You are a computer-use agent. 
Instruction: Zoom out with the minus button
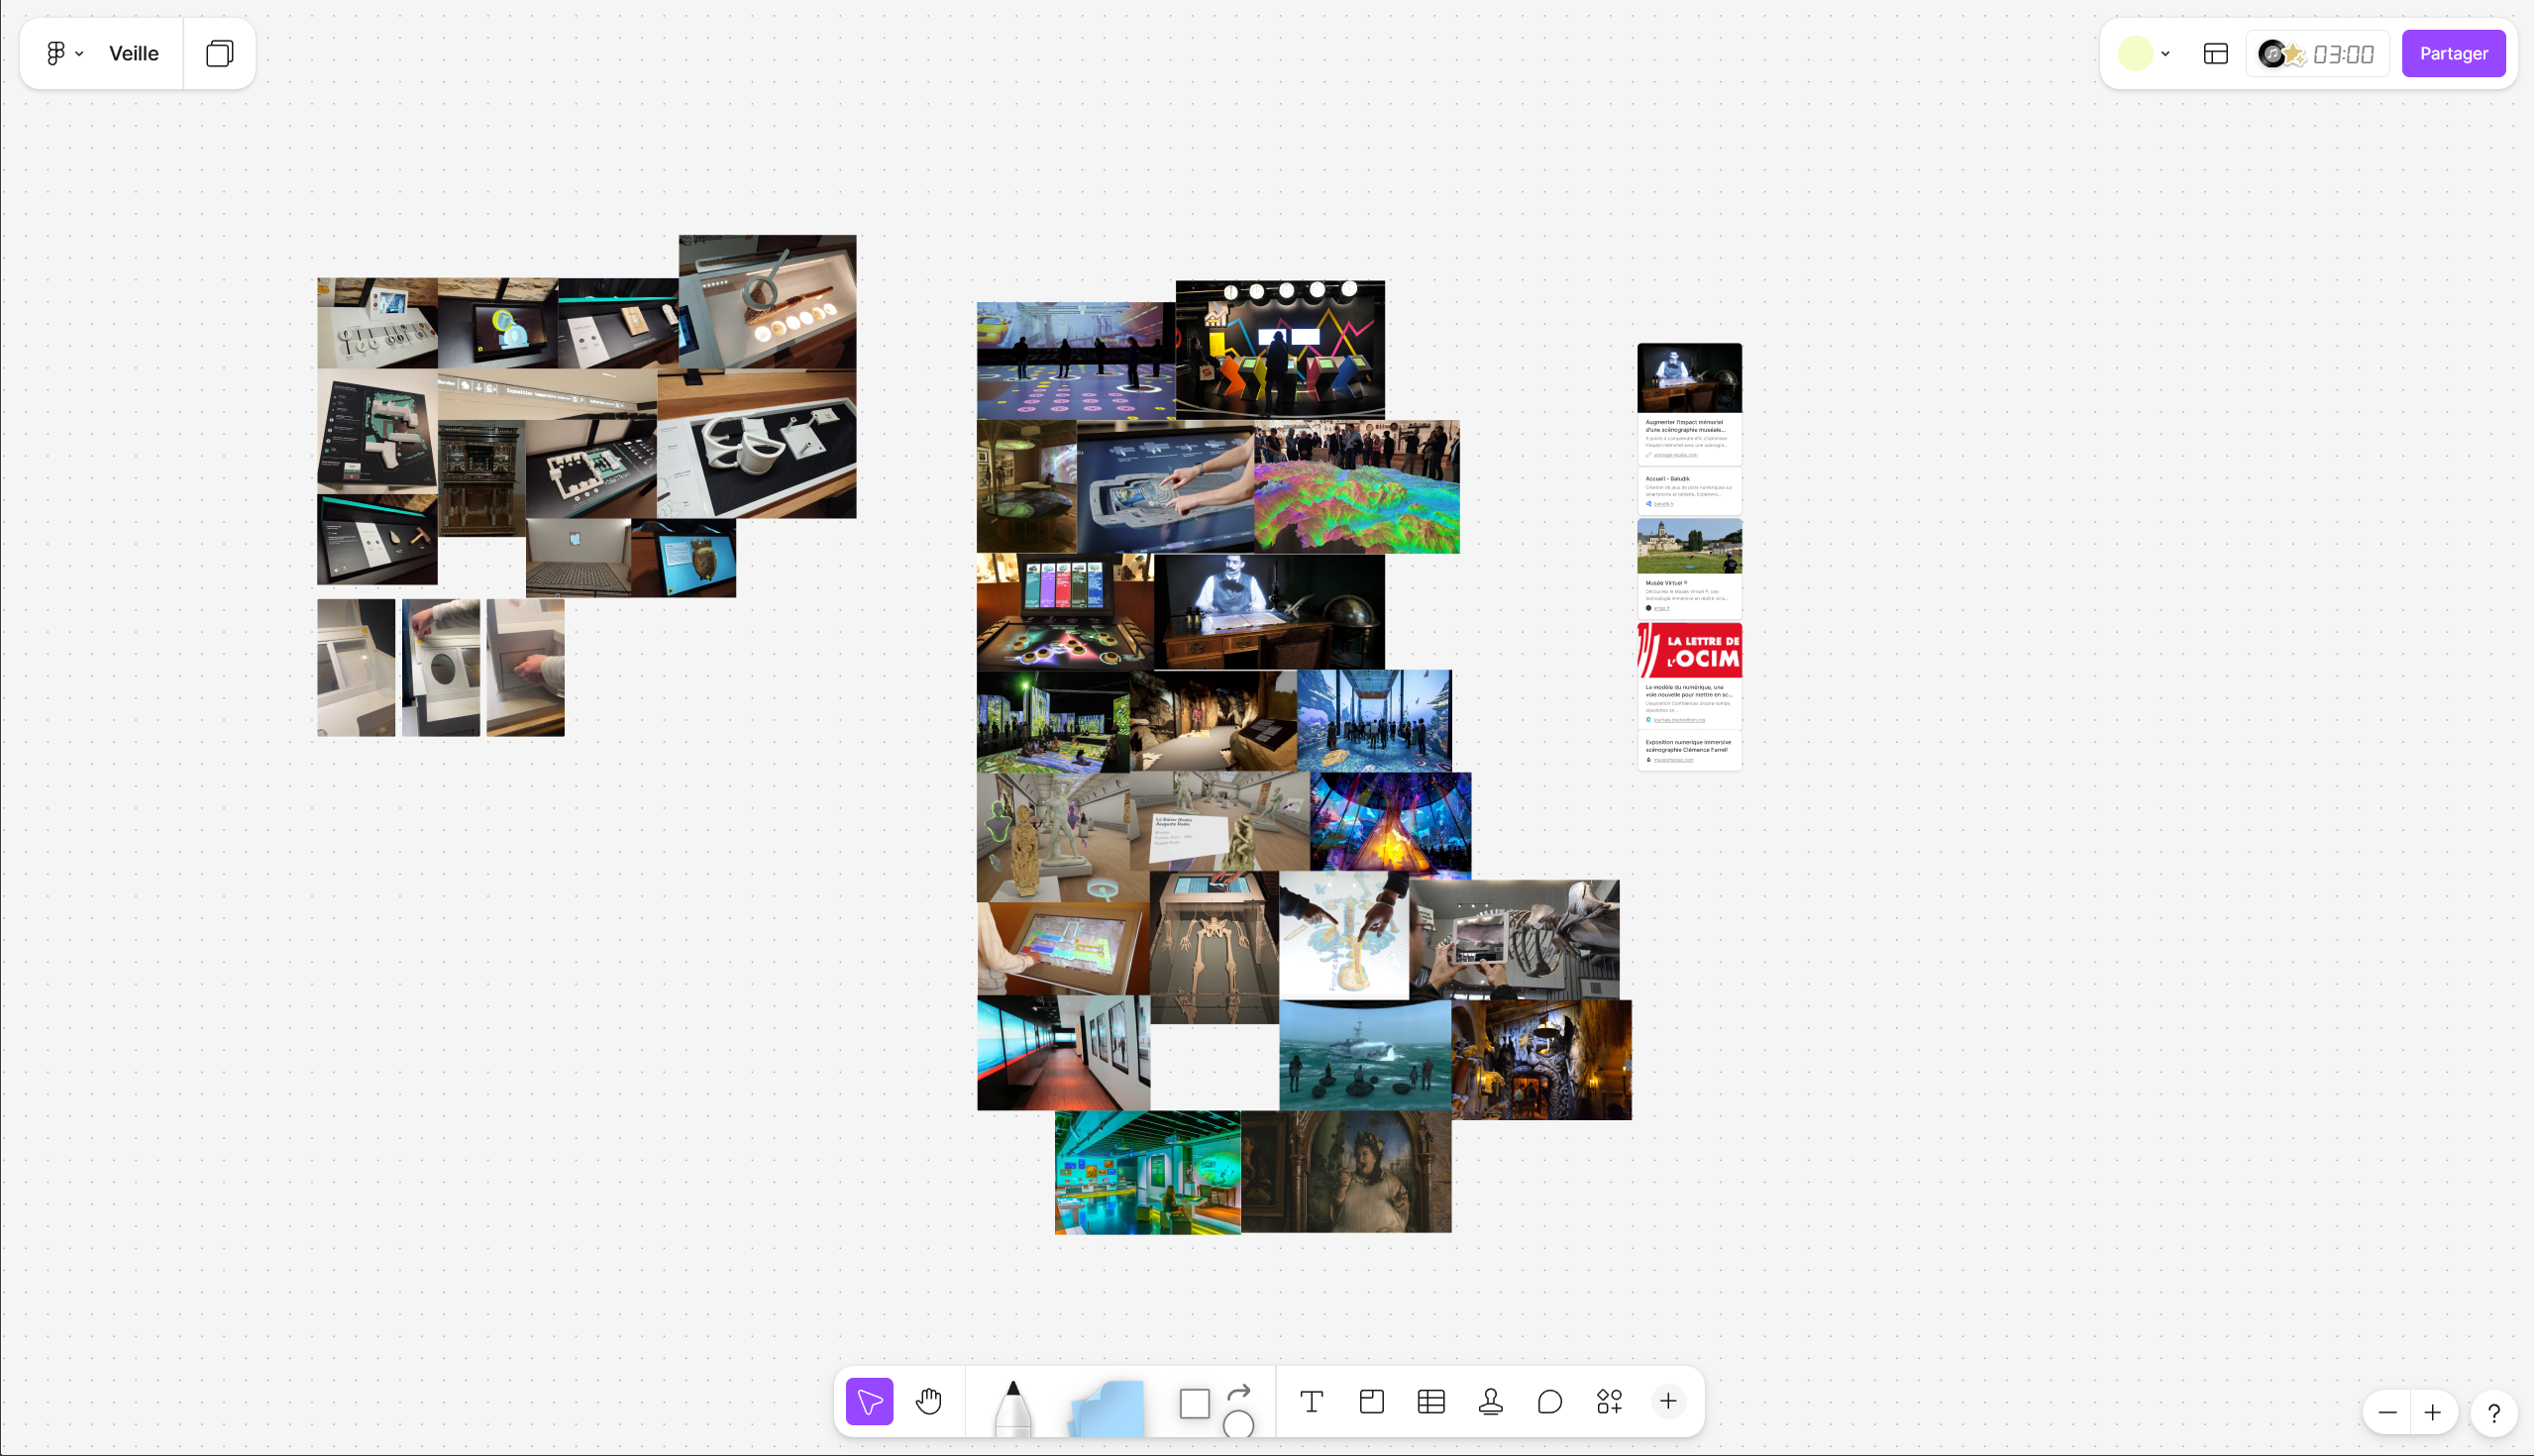2387,1412
